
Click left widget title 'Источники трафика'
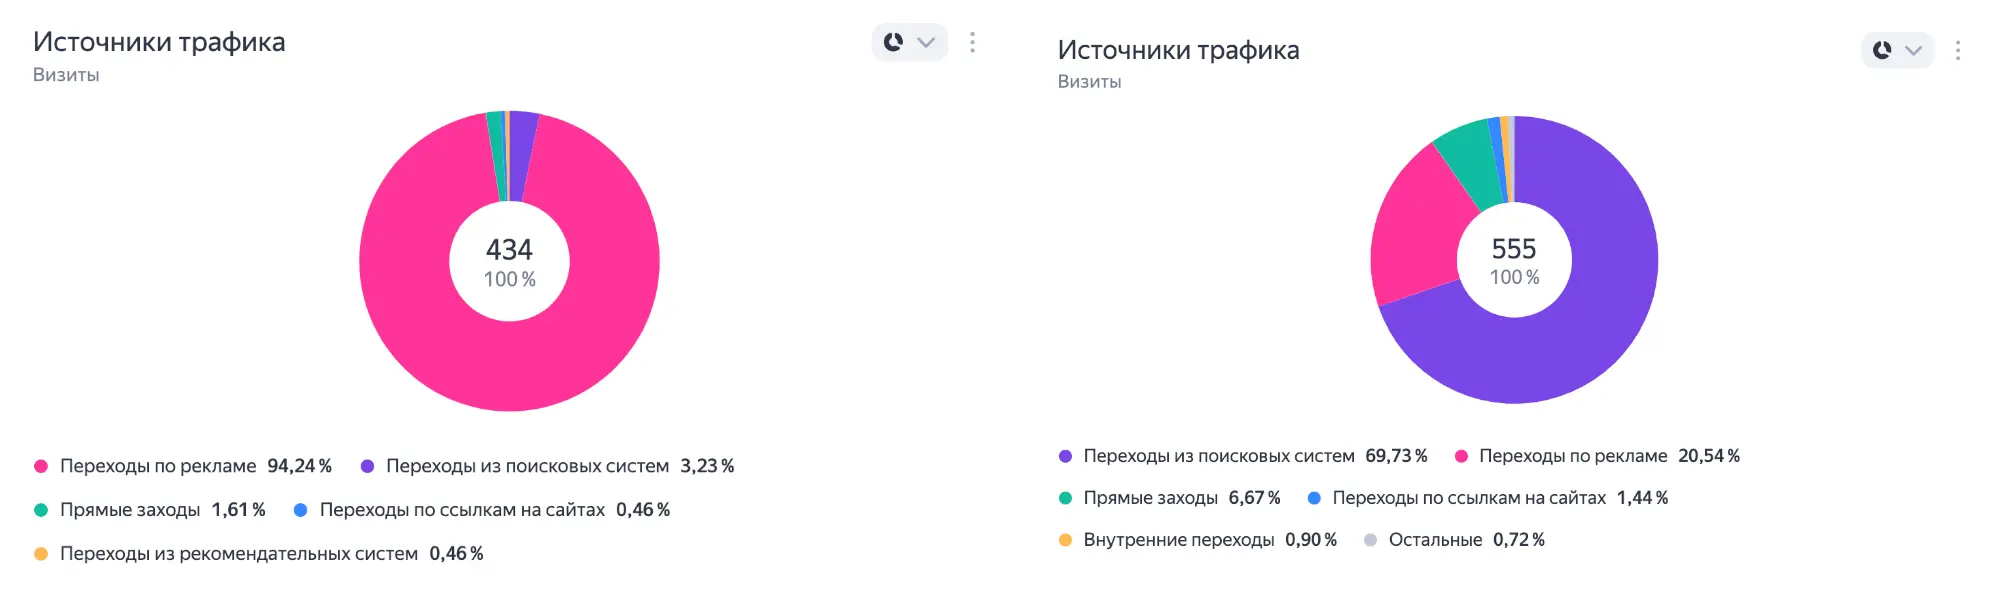click(159, 42)
